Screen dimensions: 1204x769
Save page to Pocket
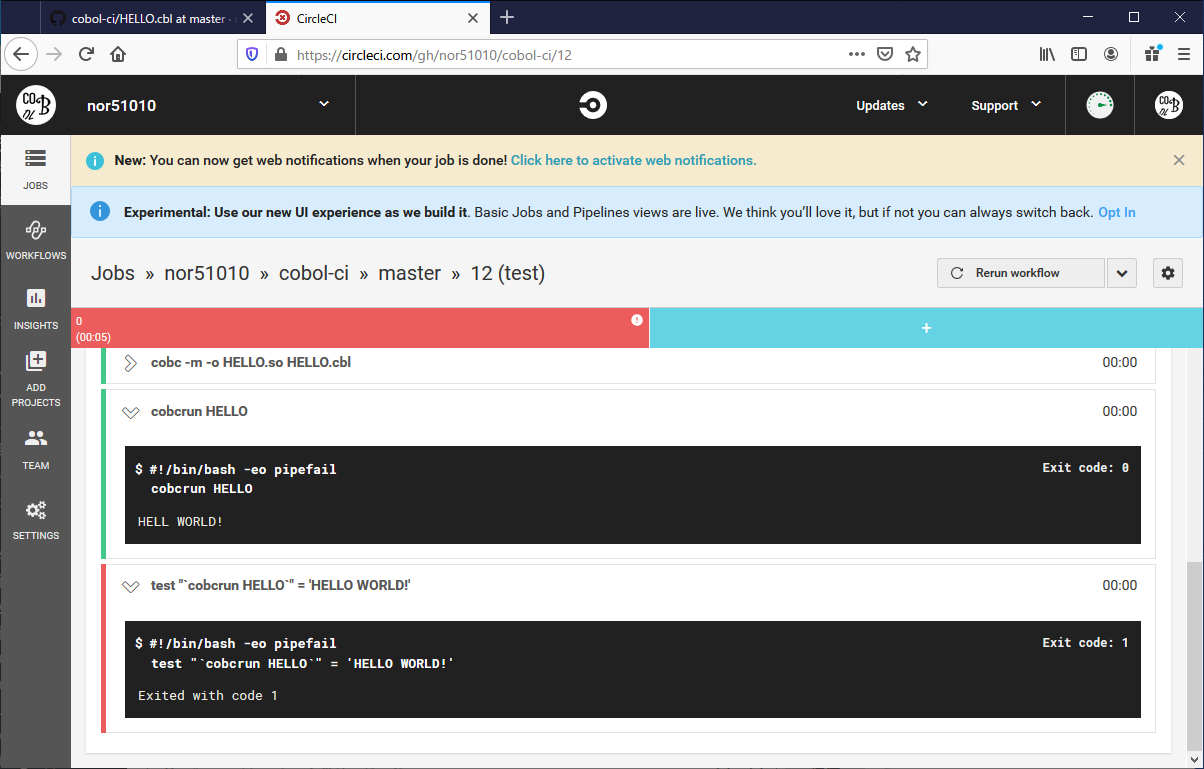click(x=885, y=55)
